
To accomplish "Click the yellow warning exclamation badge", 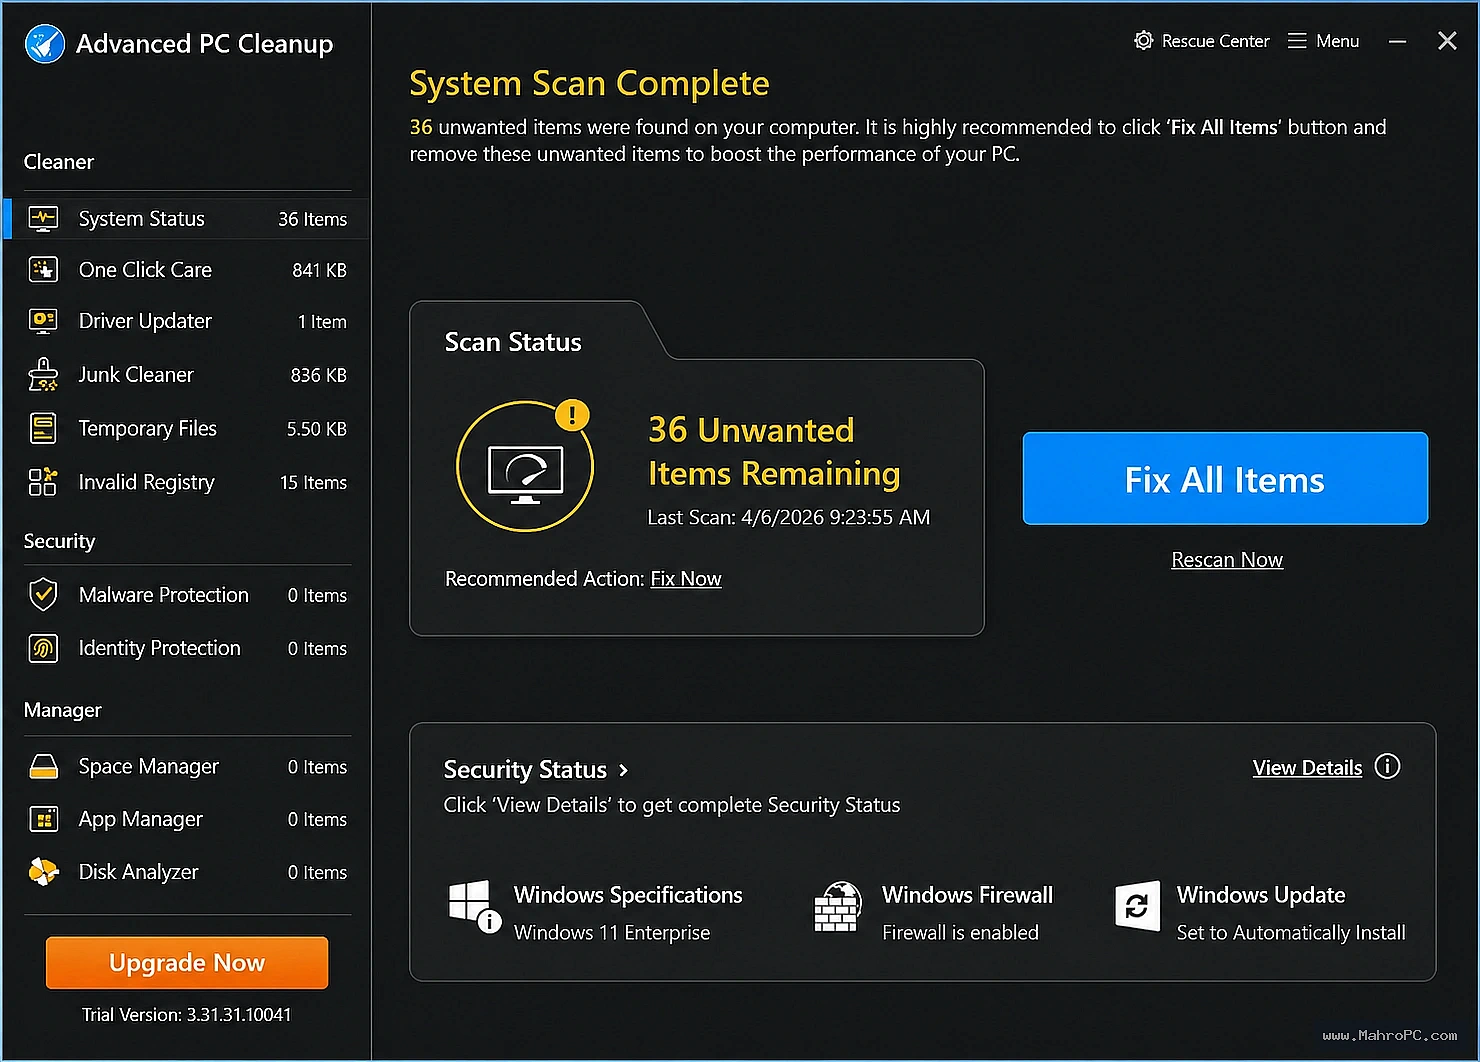I will click(572, 414).
